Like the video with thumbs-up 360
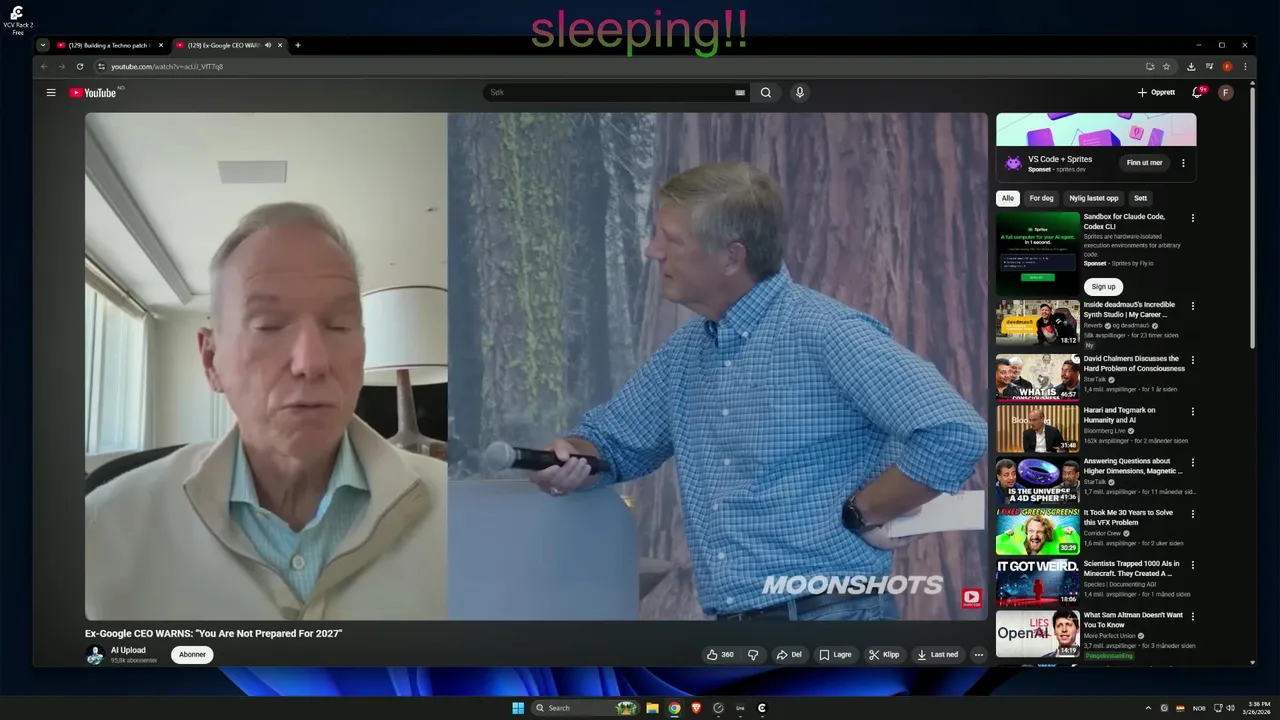This screenshot has width=1280, height=720. pos(720,655)
